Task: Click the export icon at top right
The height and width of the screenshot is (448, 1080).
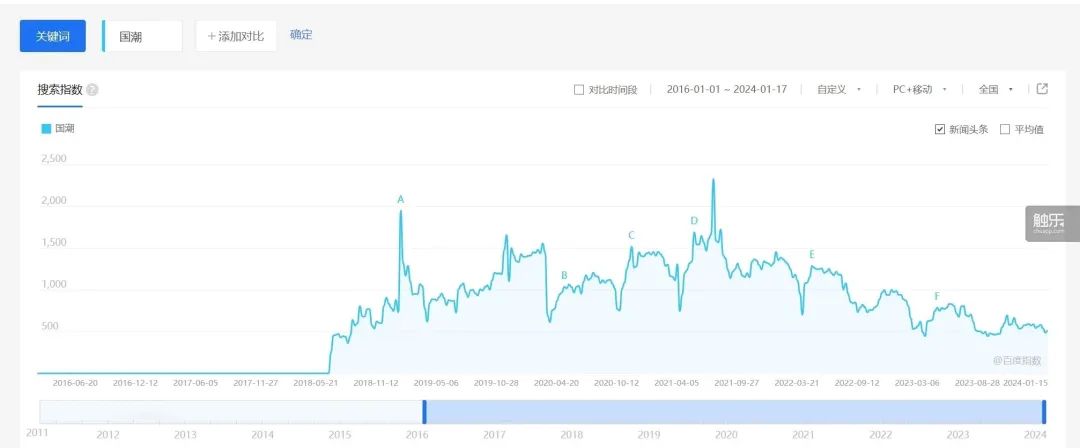Action: pos(1042,89)
